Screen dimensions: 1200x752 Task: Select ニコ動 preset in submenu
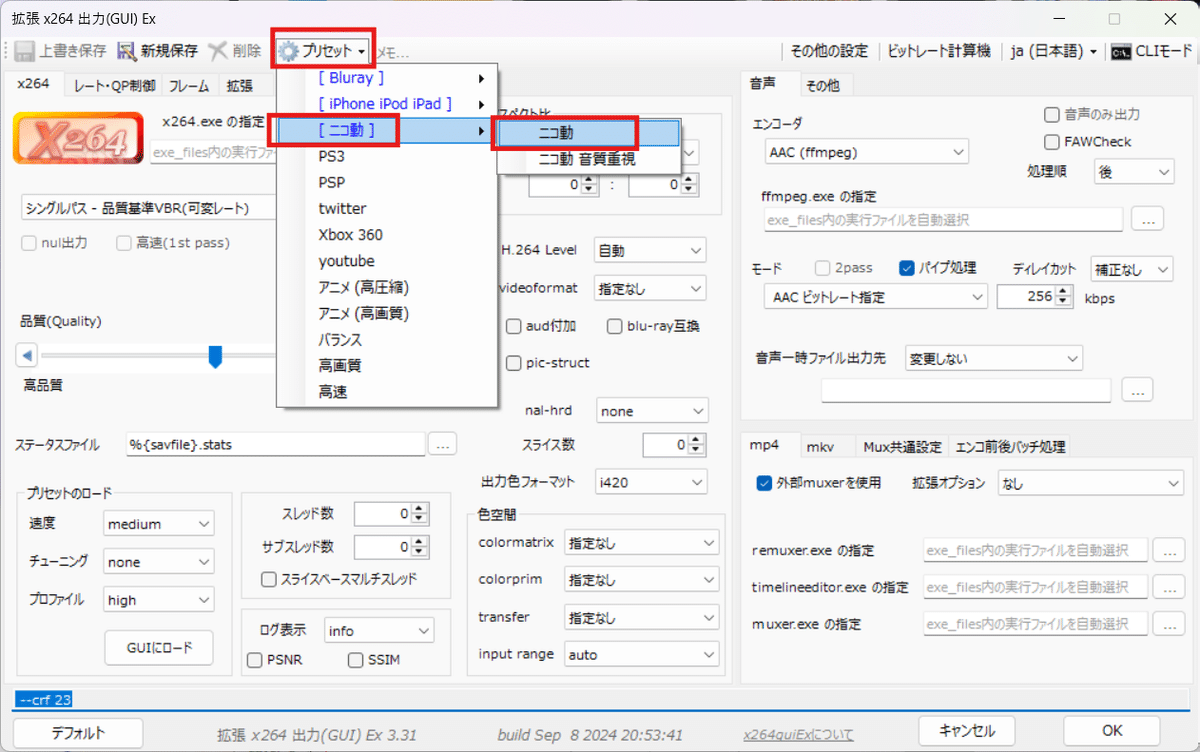tap(588, 132)
